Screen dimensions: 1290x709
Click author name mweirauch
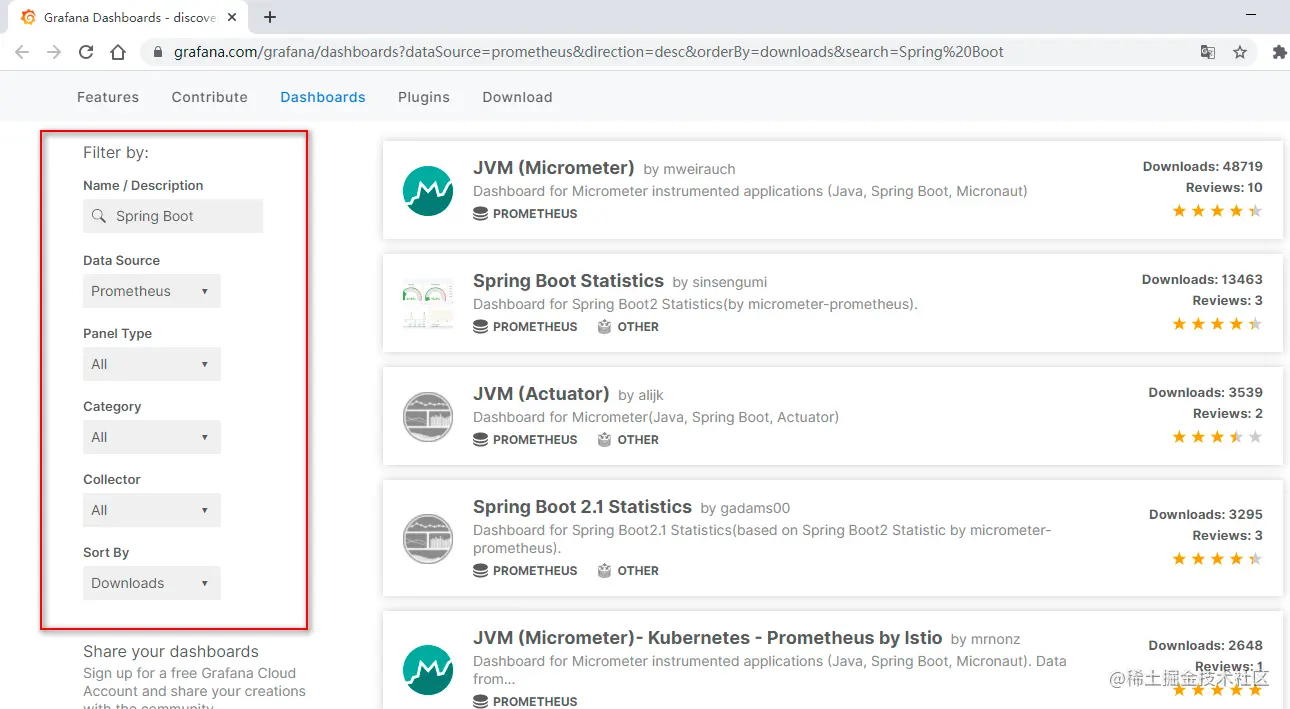point(699,170)
